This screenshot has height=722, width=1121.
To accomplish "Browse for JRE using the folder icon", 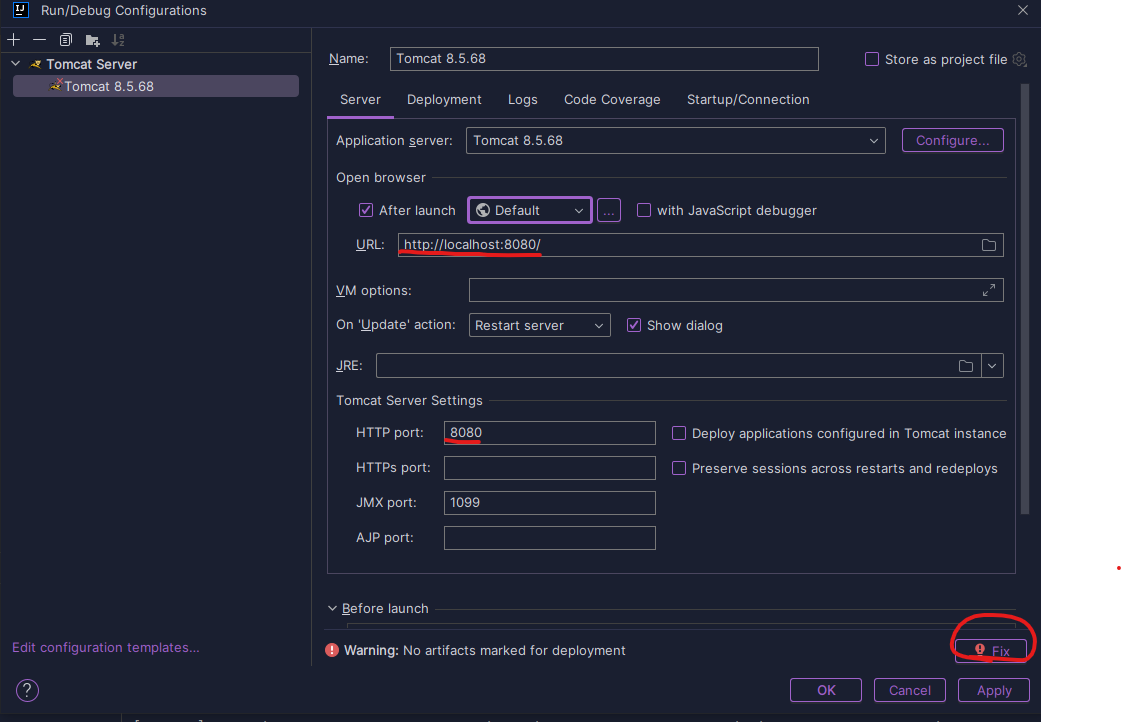I will click(x=966, y=366).
